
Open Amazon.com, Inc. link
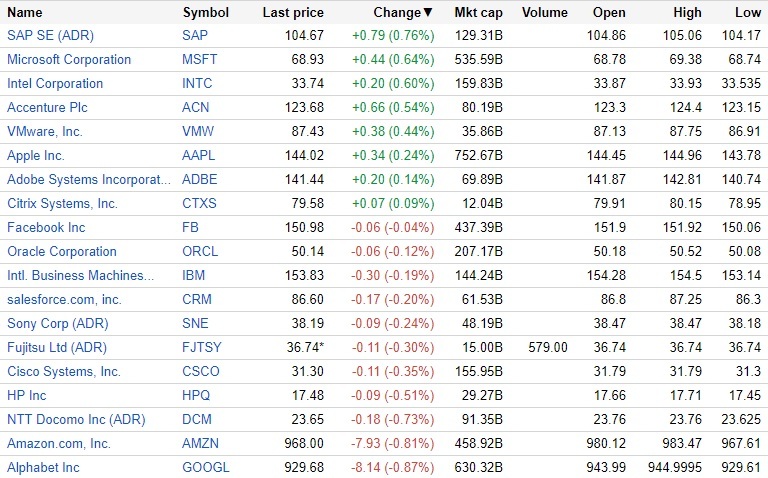(x=59, y=443)
